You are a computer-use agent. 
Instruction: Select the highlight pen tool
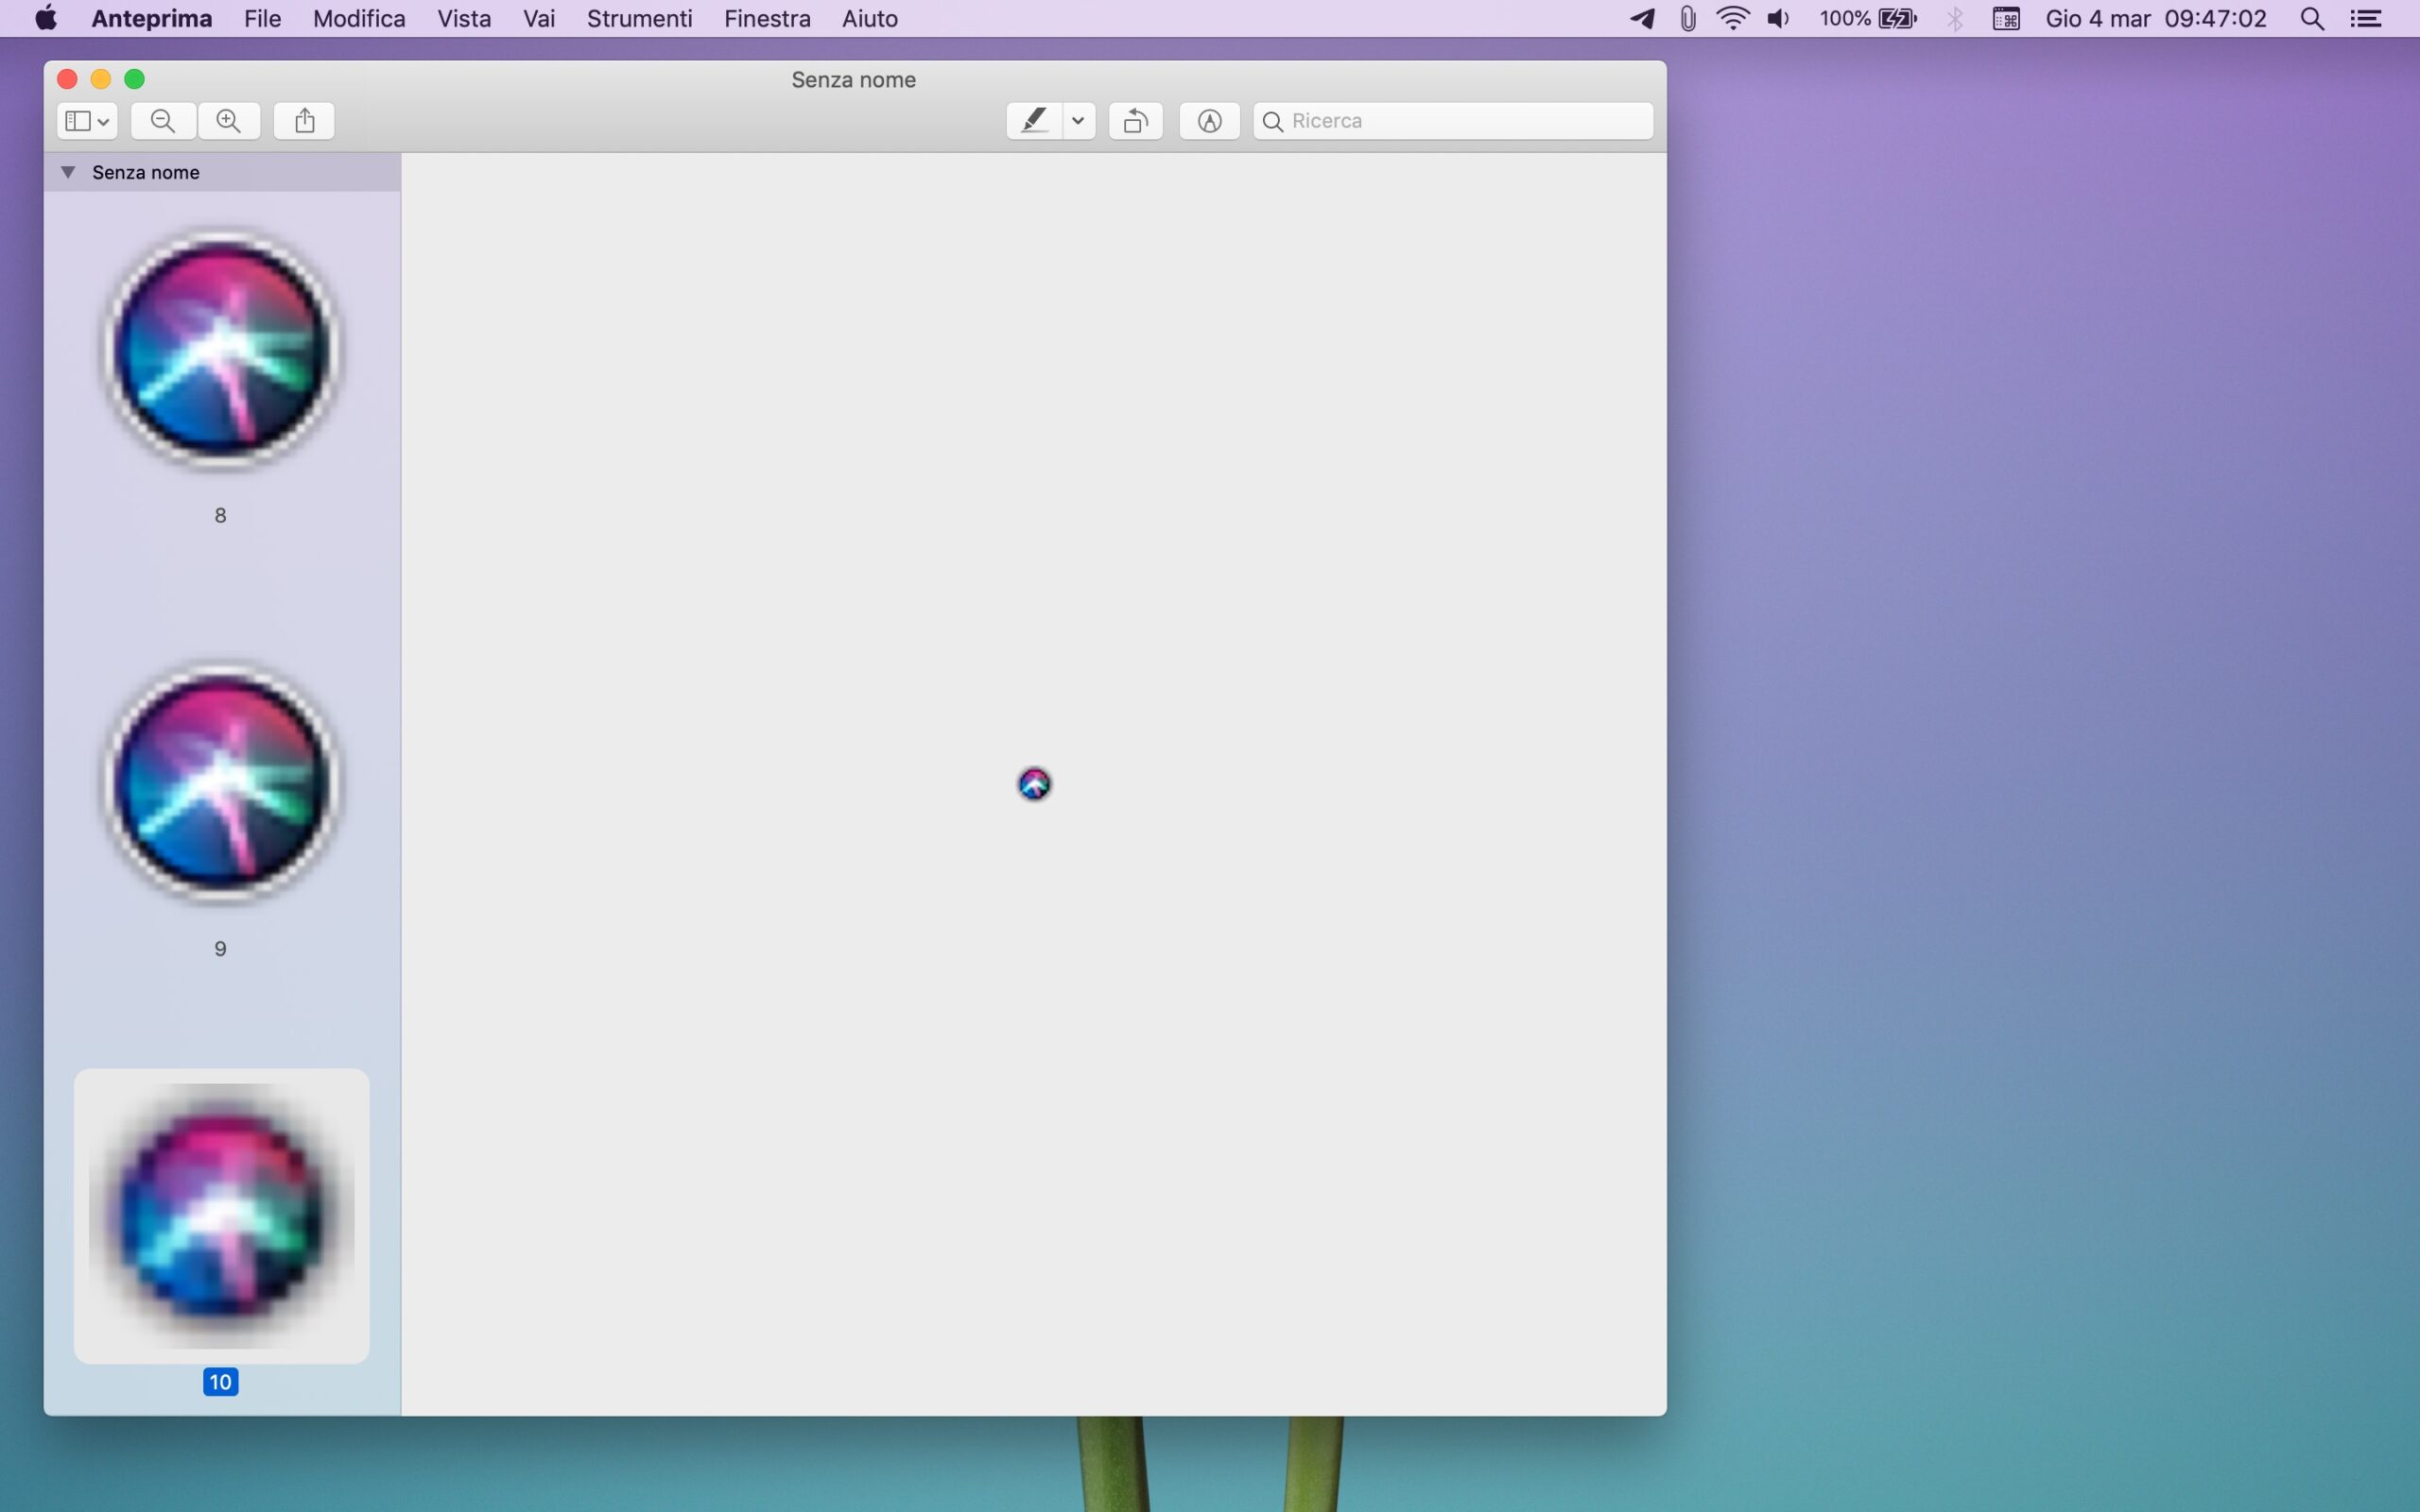click(1034, 121)
